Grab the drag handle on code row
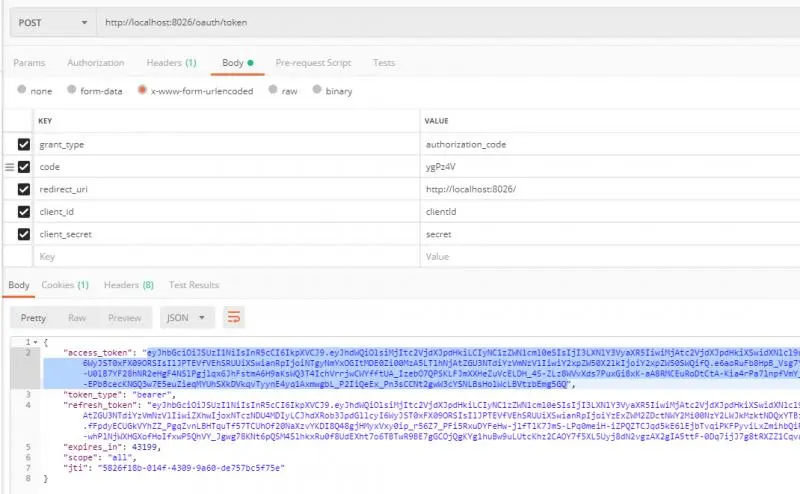The height and width of the screenshot is (494, 800). click(x=9, y=167)
